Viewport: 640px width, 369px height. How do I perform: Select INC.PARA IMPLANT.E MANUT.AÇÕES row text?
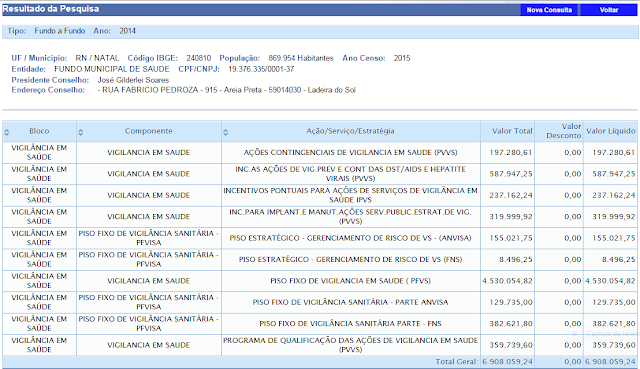click(351, 216)
